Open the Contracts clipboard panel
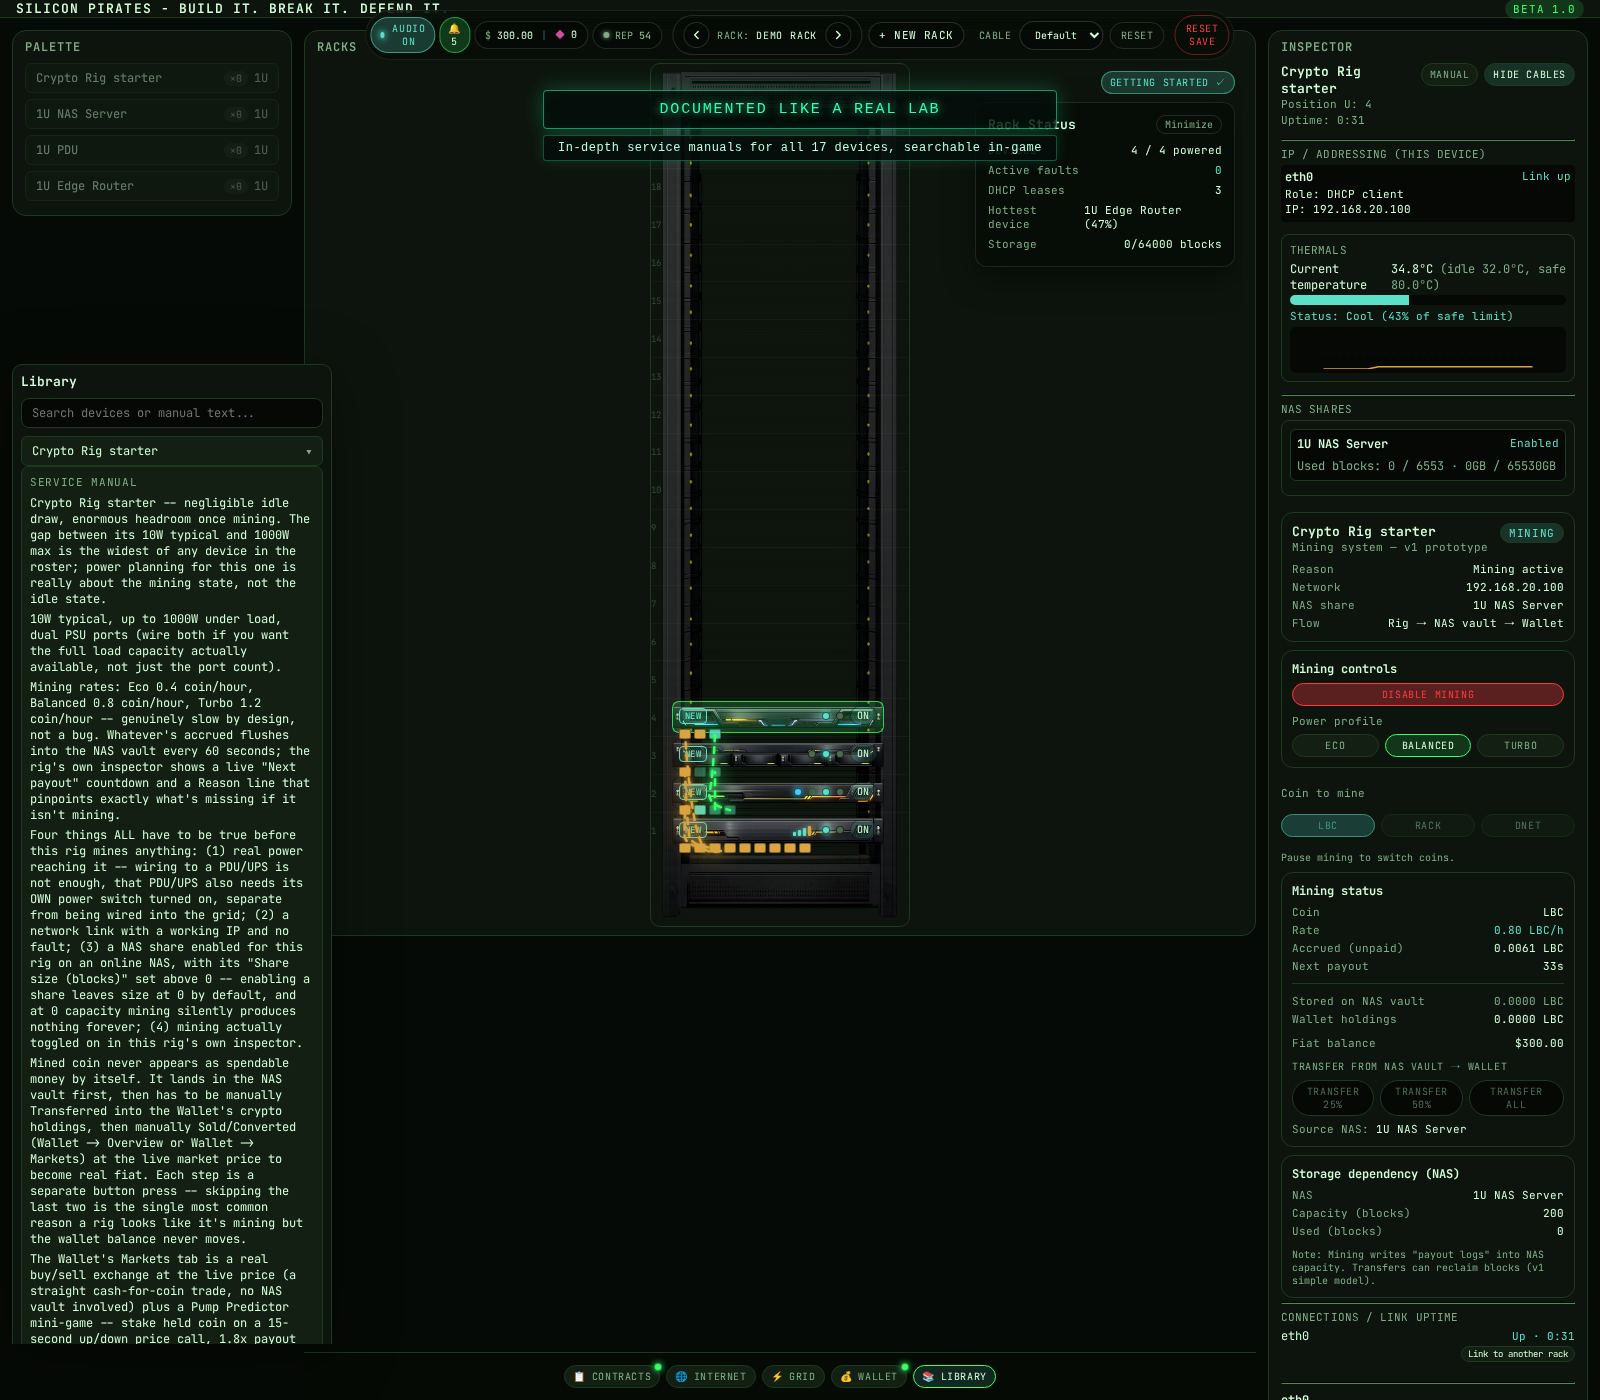The width and height of the screenshot is (1600, 1400). coord(612,1376)
